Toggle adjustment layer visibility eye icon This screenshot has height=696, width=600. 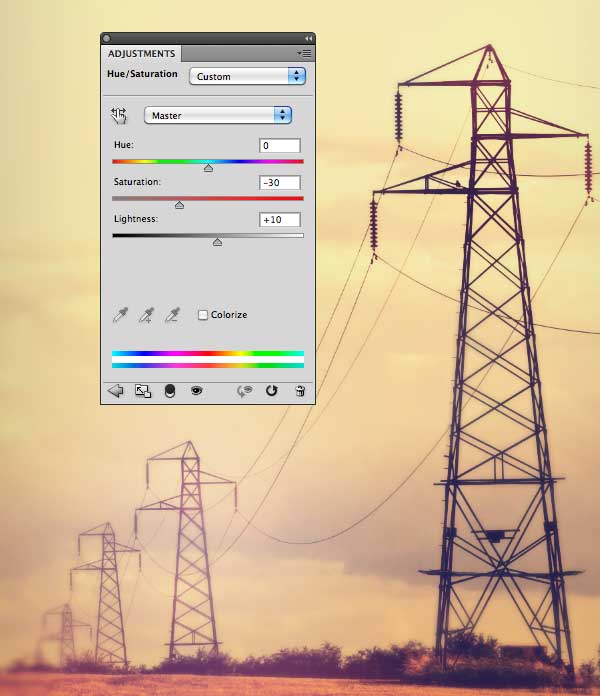[197, 391]
